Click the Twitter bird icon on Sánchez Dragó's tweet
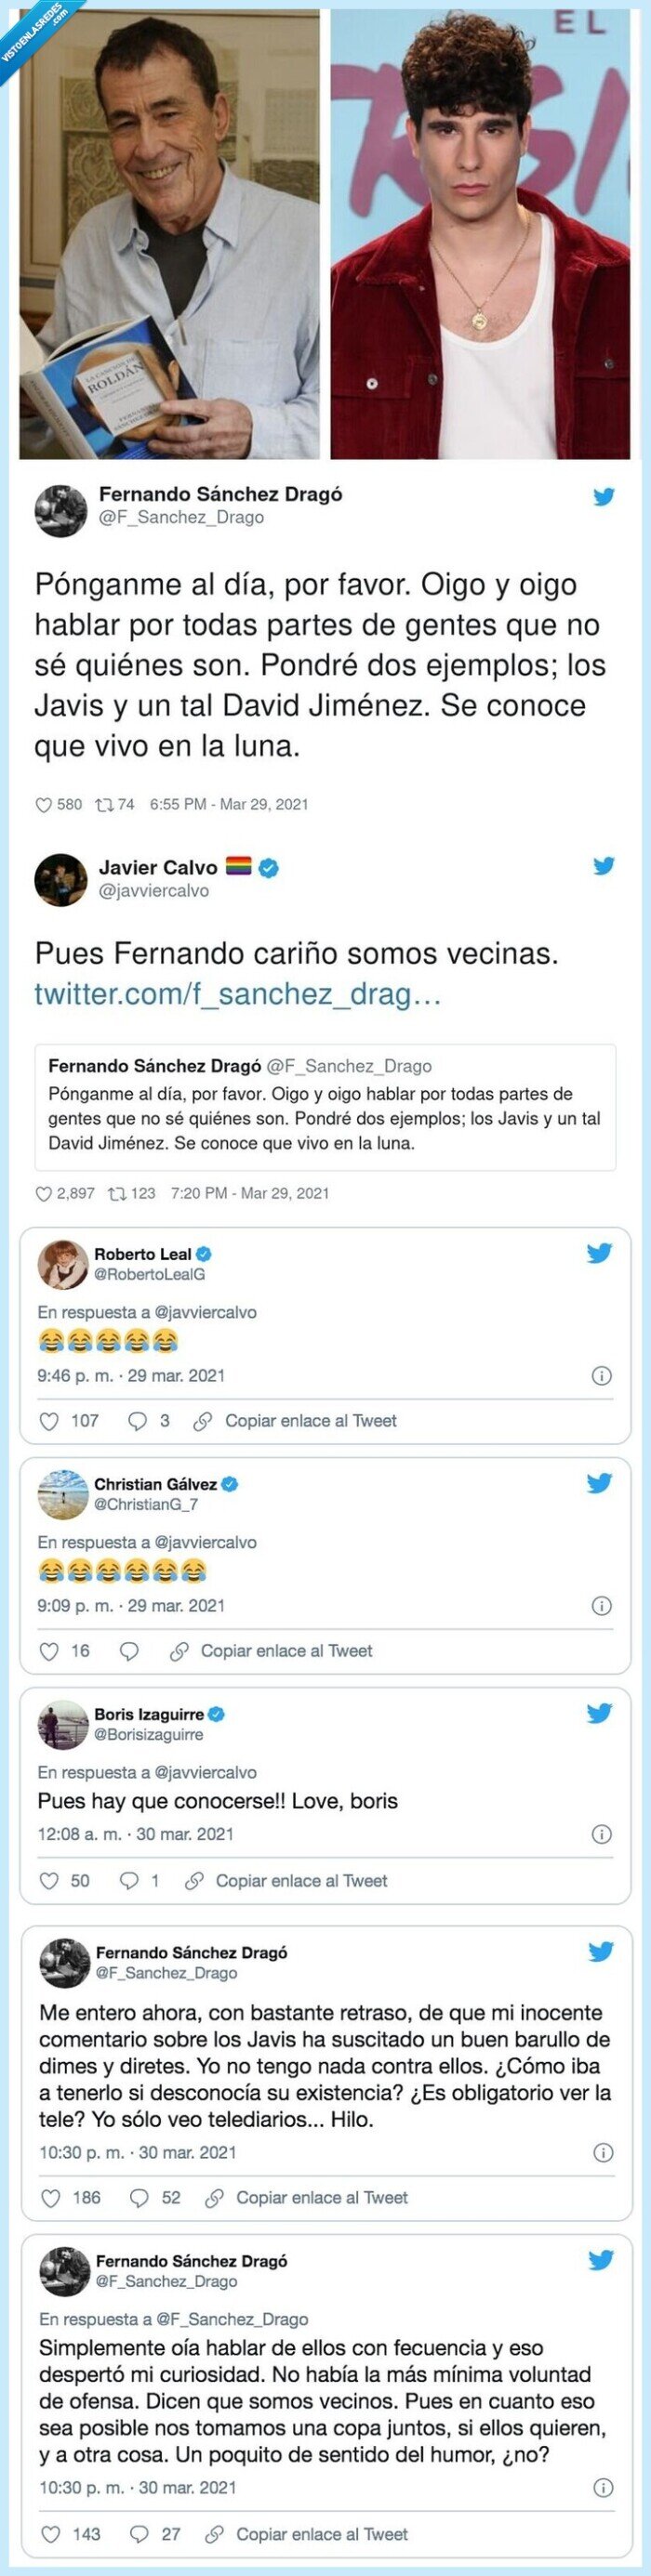The height and width of the screenshot is (2576, 651). (x=605, y=497)
